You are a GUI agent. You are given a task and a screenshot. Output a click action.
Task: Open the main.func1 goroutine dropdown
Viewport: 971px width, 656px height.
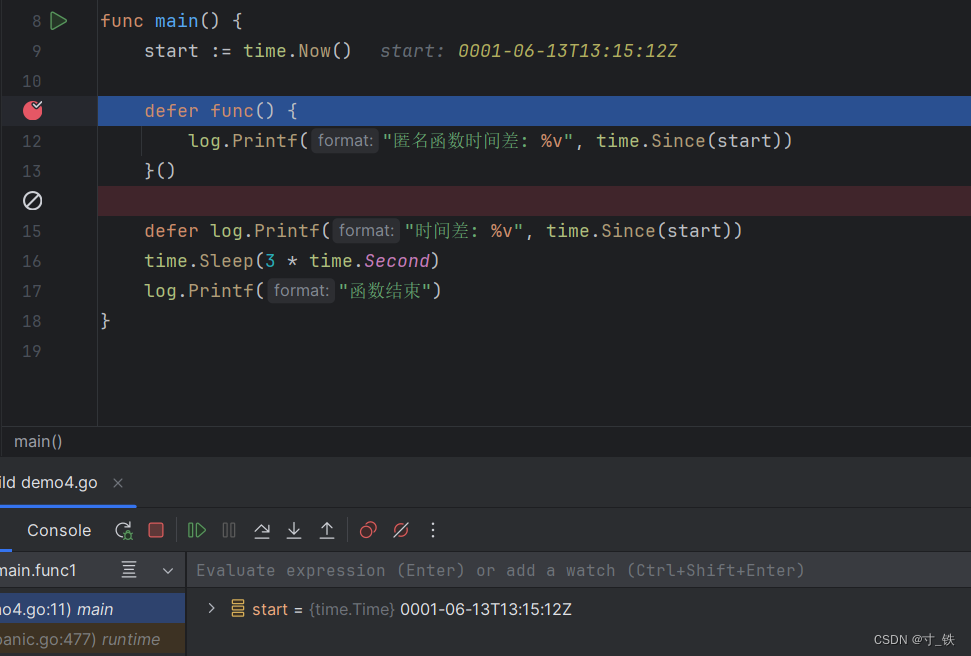pyautogui.click(x=167, y=570)
